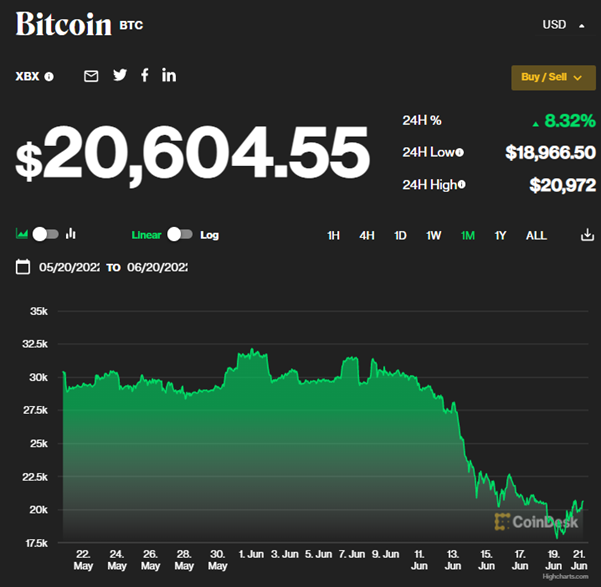Select the 1W time range

[x=433, y=236]
